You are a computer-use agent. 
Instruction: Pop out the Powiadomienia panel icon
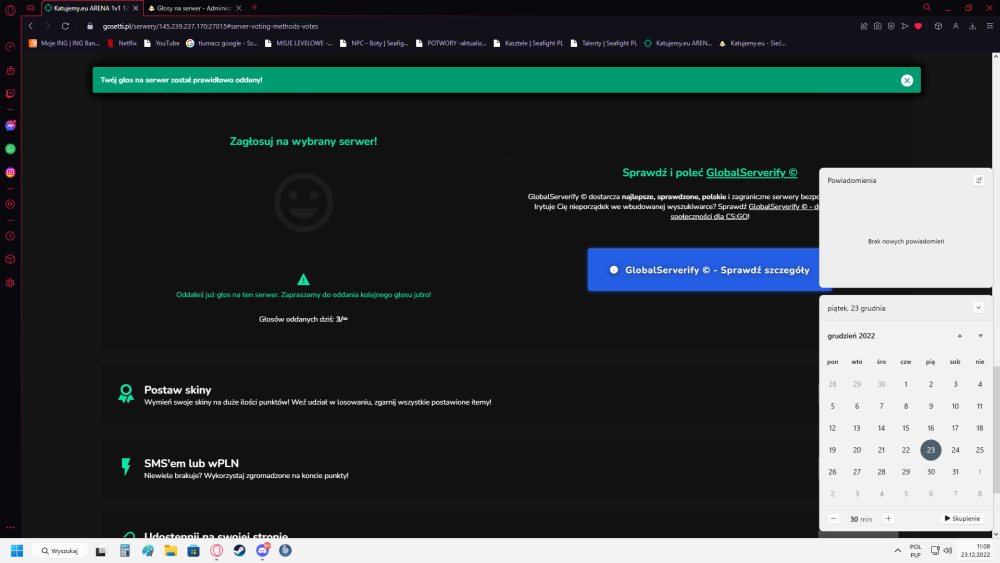click(978, 180)
